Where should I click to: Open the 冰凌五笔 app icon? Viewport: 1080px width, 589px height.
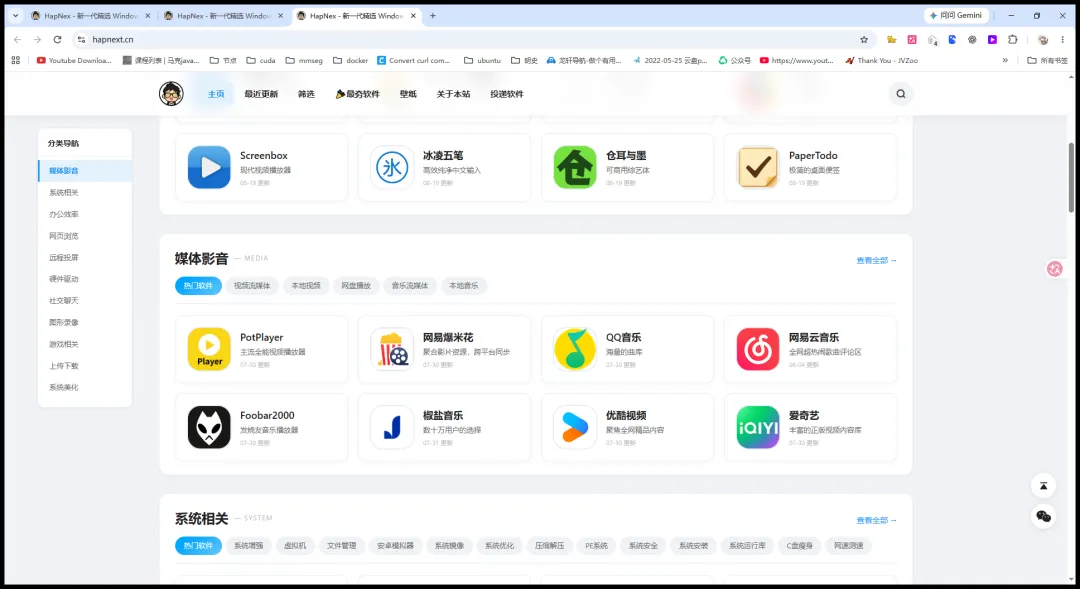[x=392, y=167]
